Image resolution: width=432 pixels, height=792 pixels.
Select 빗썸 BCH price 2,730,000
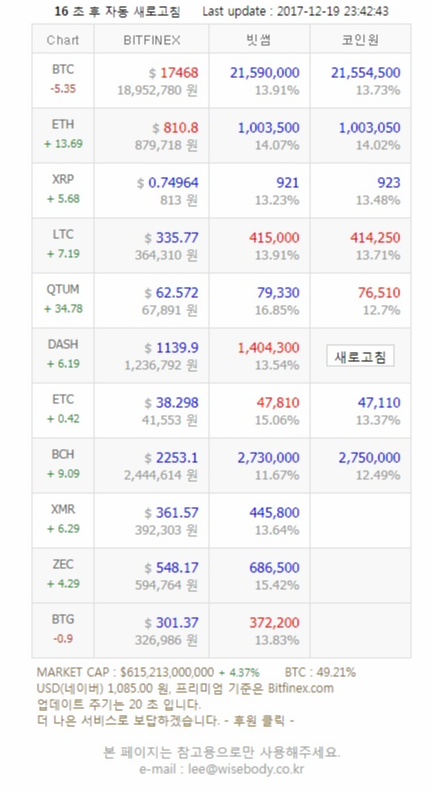click(x=269, y=458)
